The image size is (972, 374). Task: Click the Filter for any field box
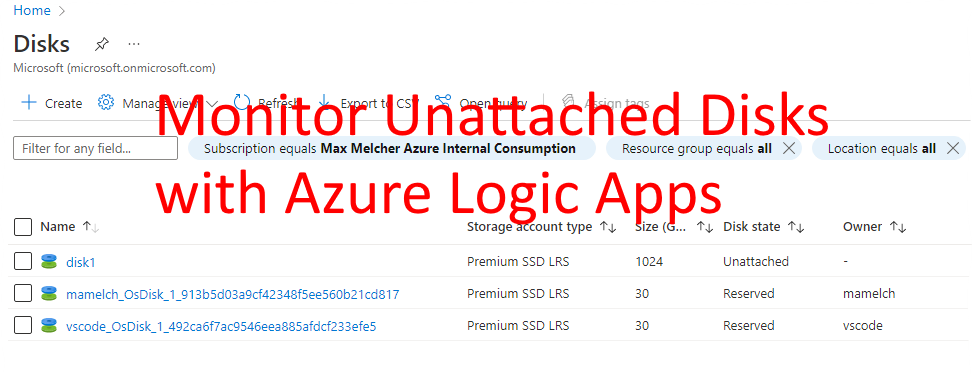(x=95, y=148)
